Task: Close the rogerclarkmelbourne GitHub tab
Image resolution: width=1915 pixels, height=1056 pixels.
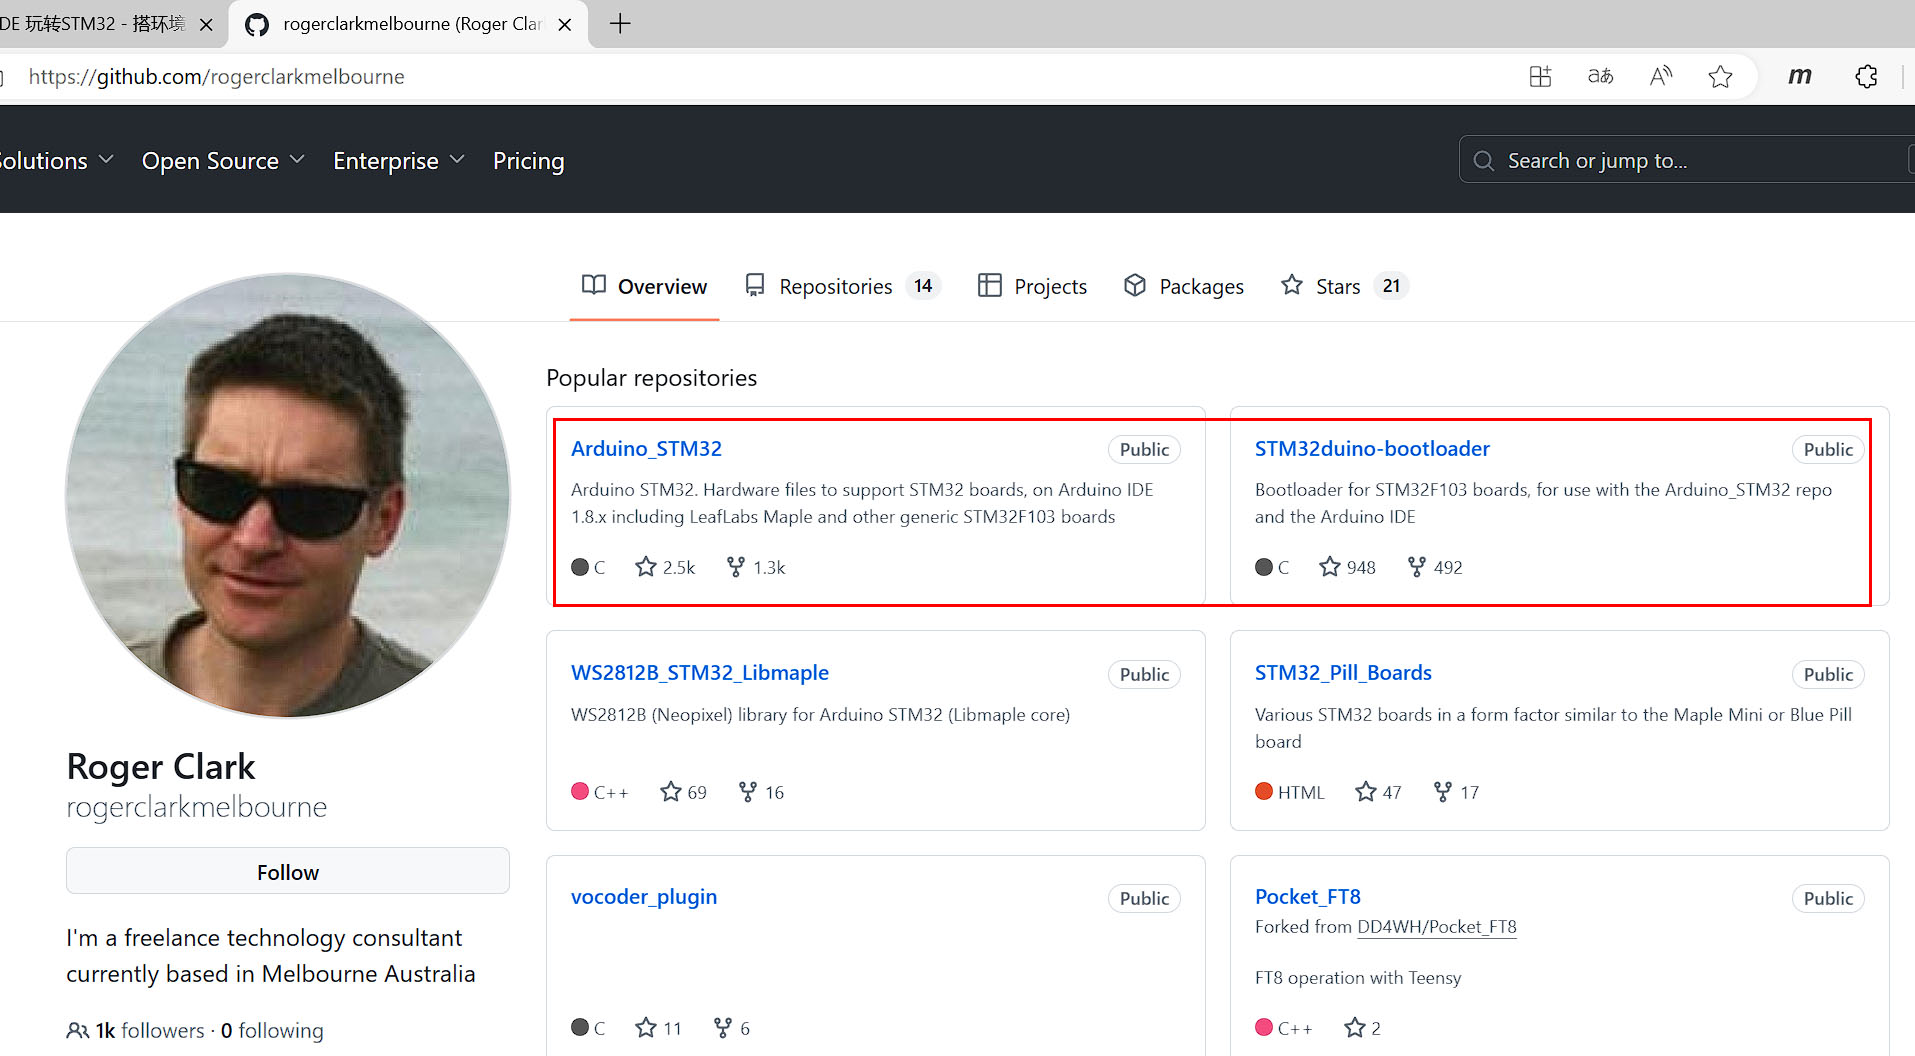Action: click(565, 25)
